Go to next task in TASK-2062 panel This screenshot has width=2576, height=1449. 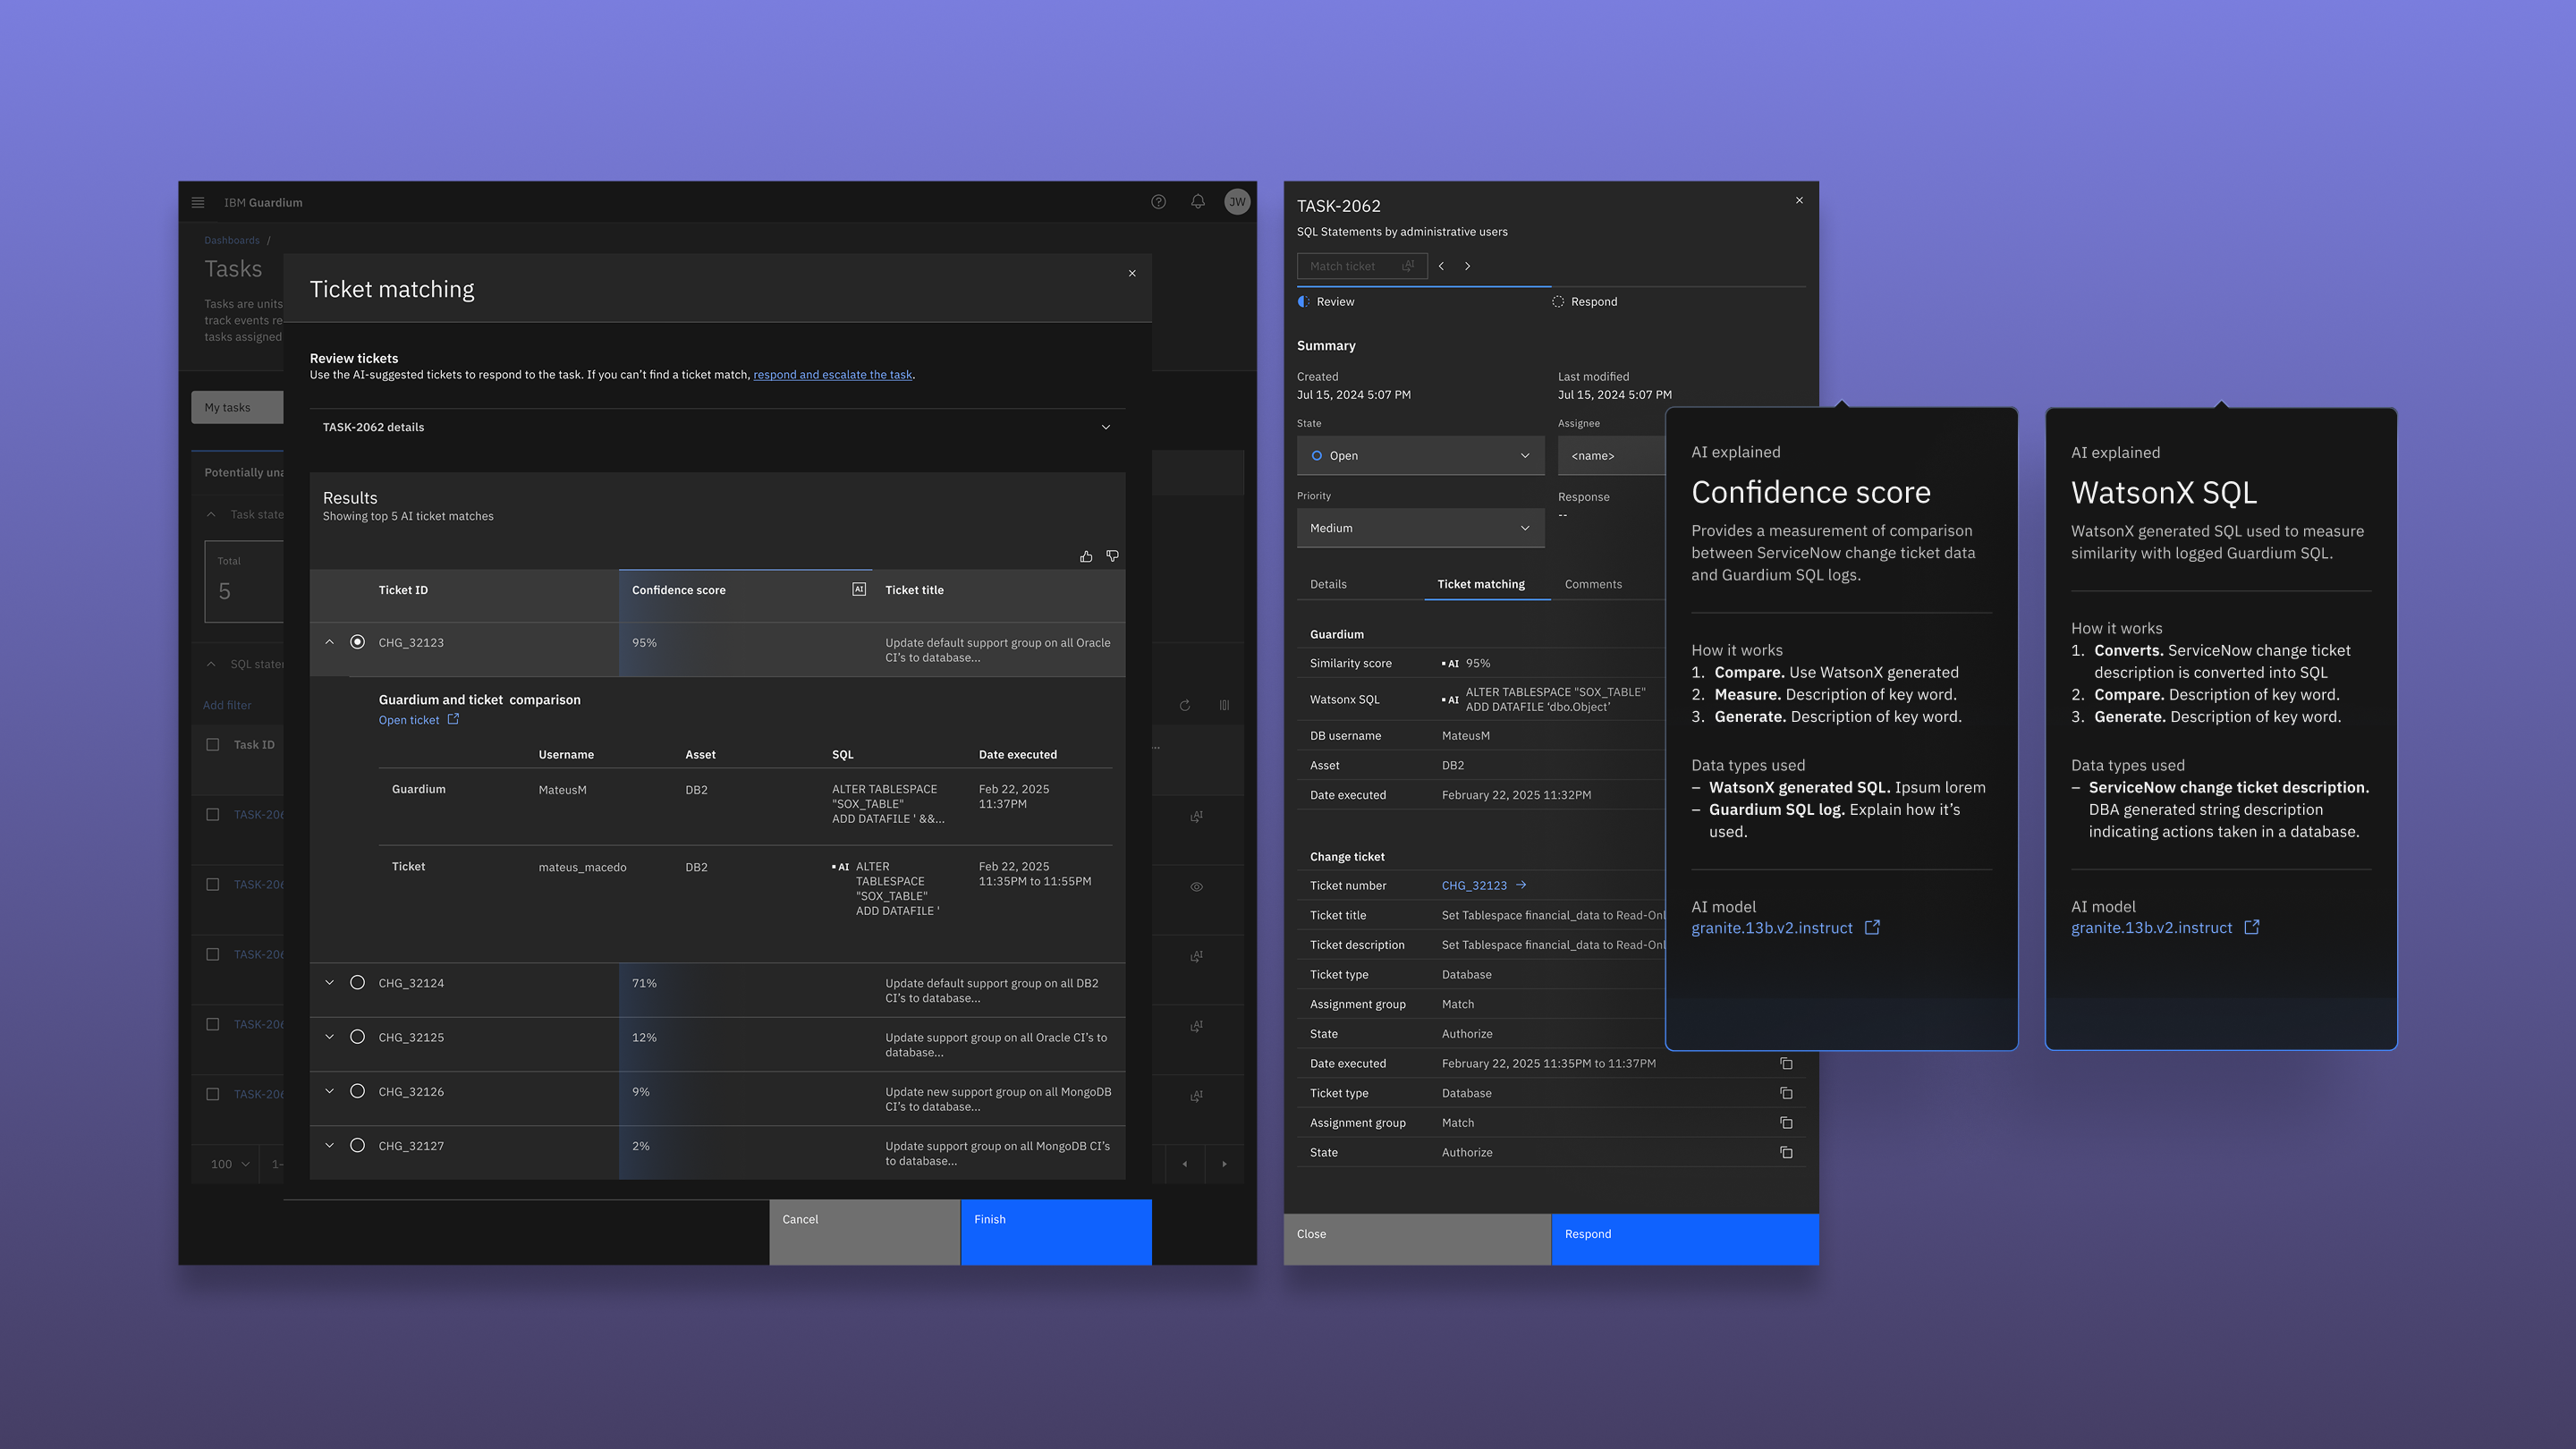point(1467,266)
